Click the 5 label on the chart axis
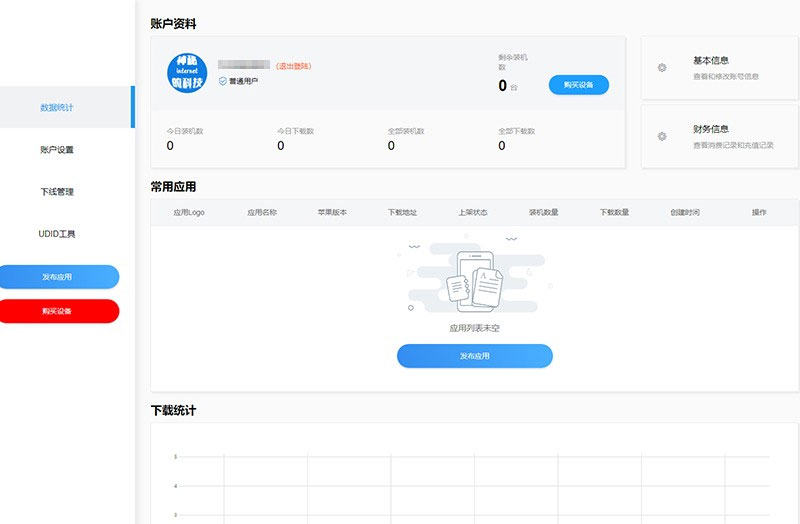 coord(176,457)
